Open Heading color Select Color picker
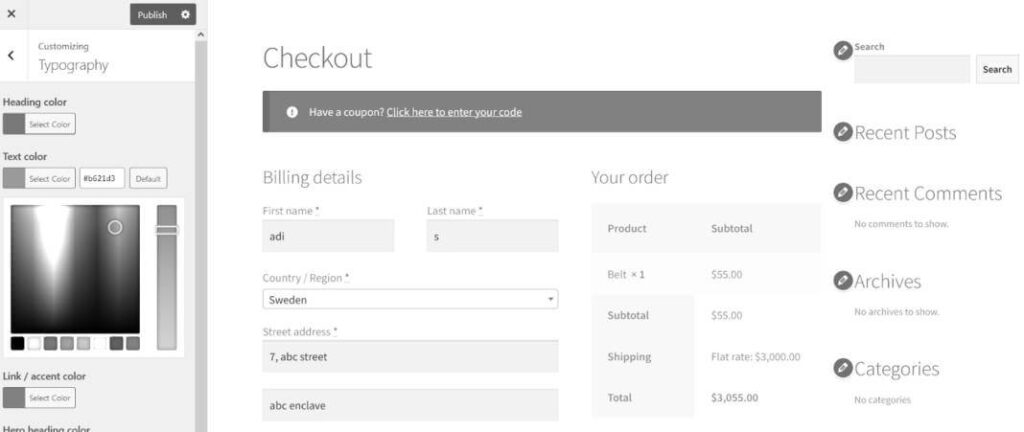Image resolution: width=1024 pixels, height=432 pixels. pos(39,124)
